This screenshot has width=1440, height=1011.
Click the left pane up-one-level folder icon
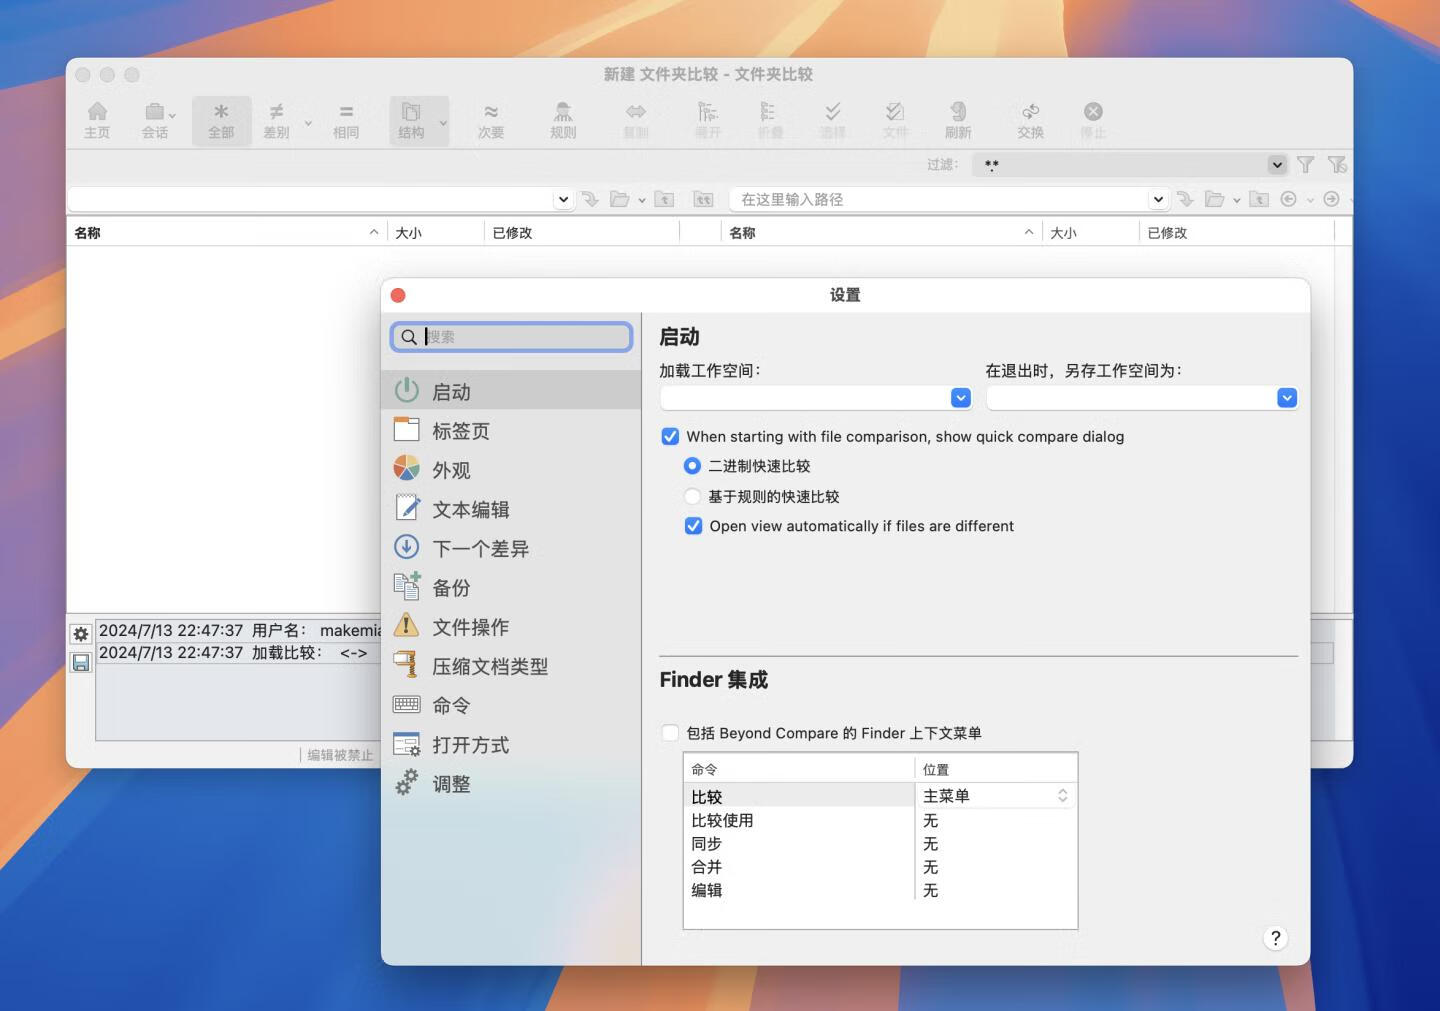(x=664, y=199)
